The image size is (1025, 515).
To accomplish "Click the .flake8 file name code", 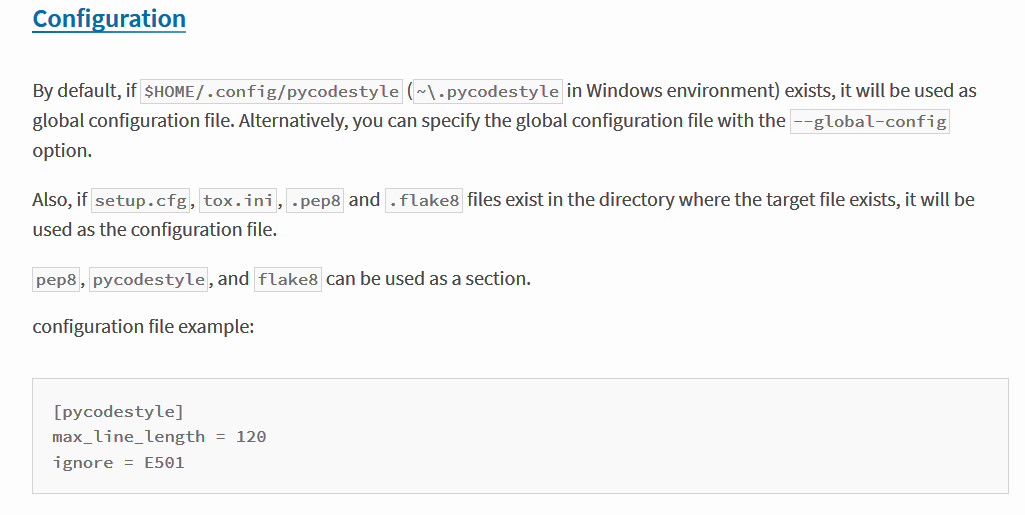I will click(x=424, y=200).
